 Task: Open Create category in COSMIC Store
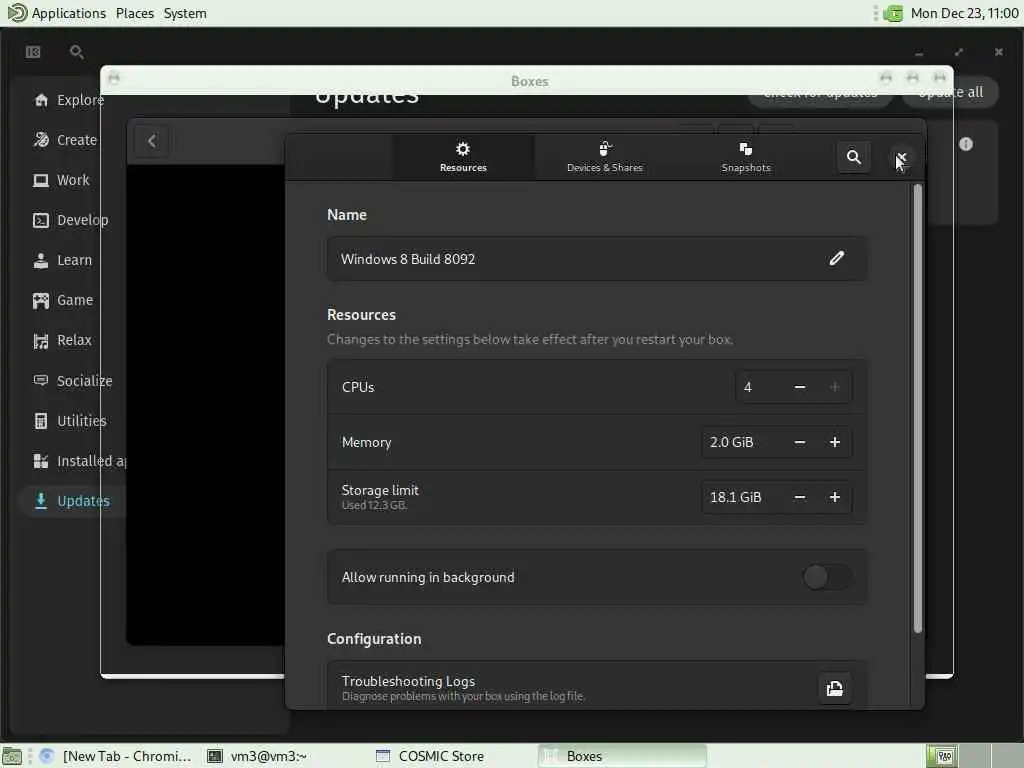click(x=65, y=140)
